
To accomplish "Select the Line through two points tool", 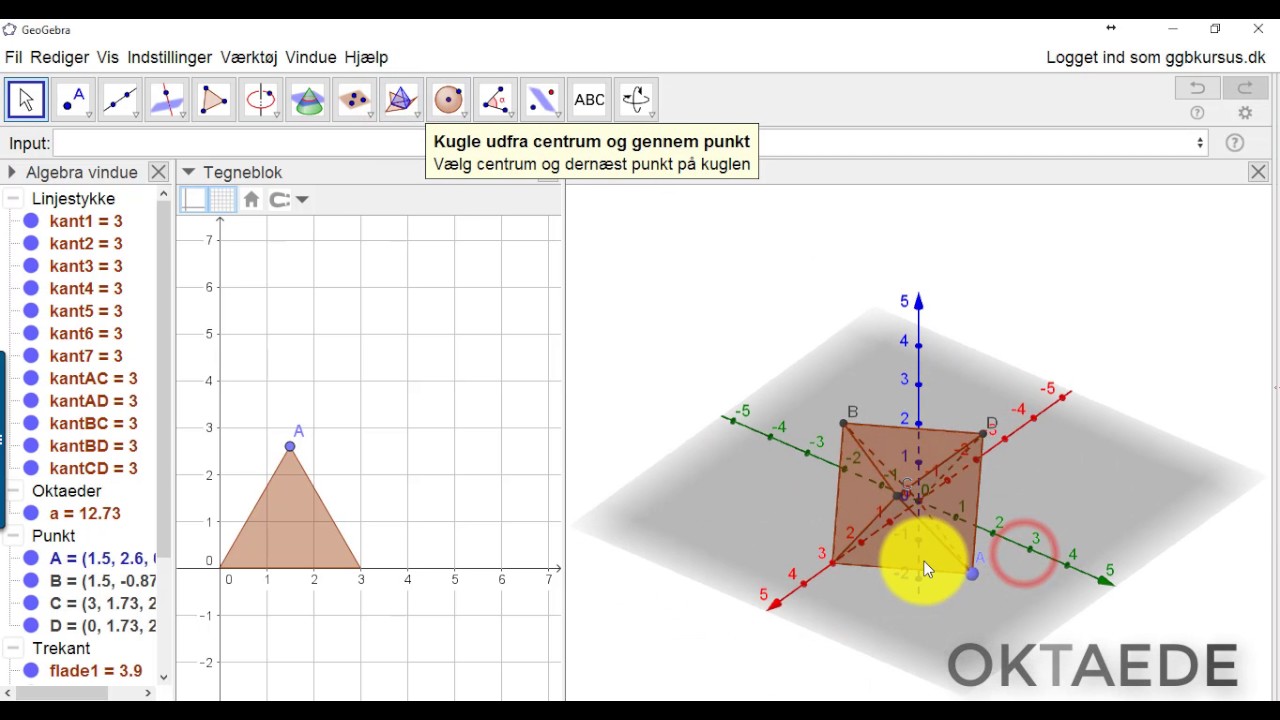I will pyautogui.click(x=120, y=100).
